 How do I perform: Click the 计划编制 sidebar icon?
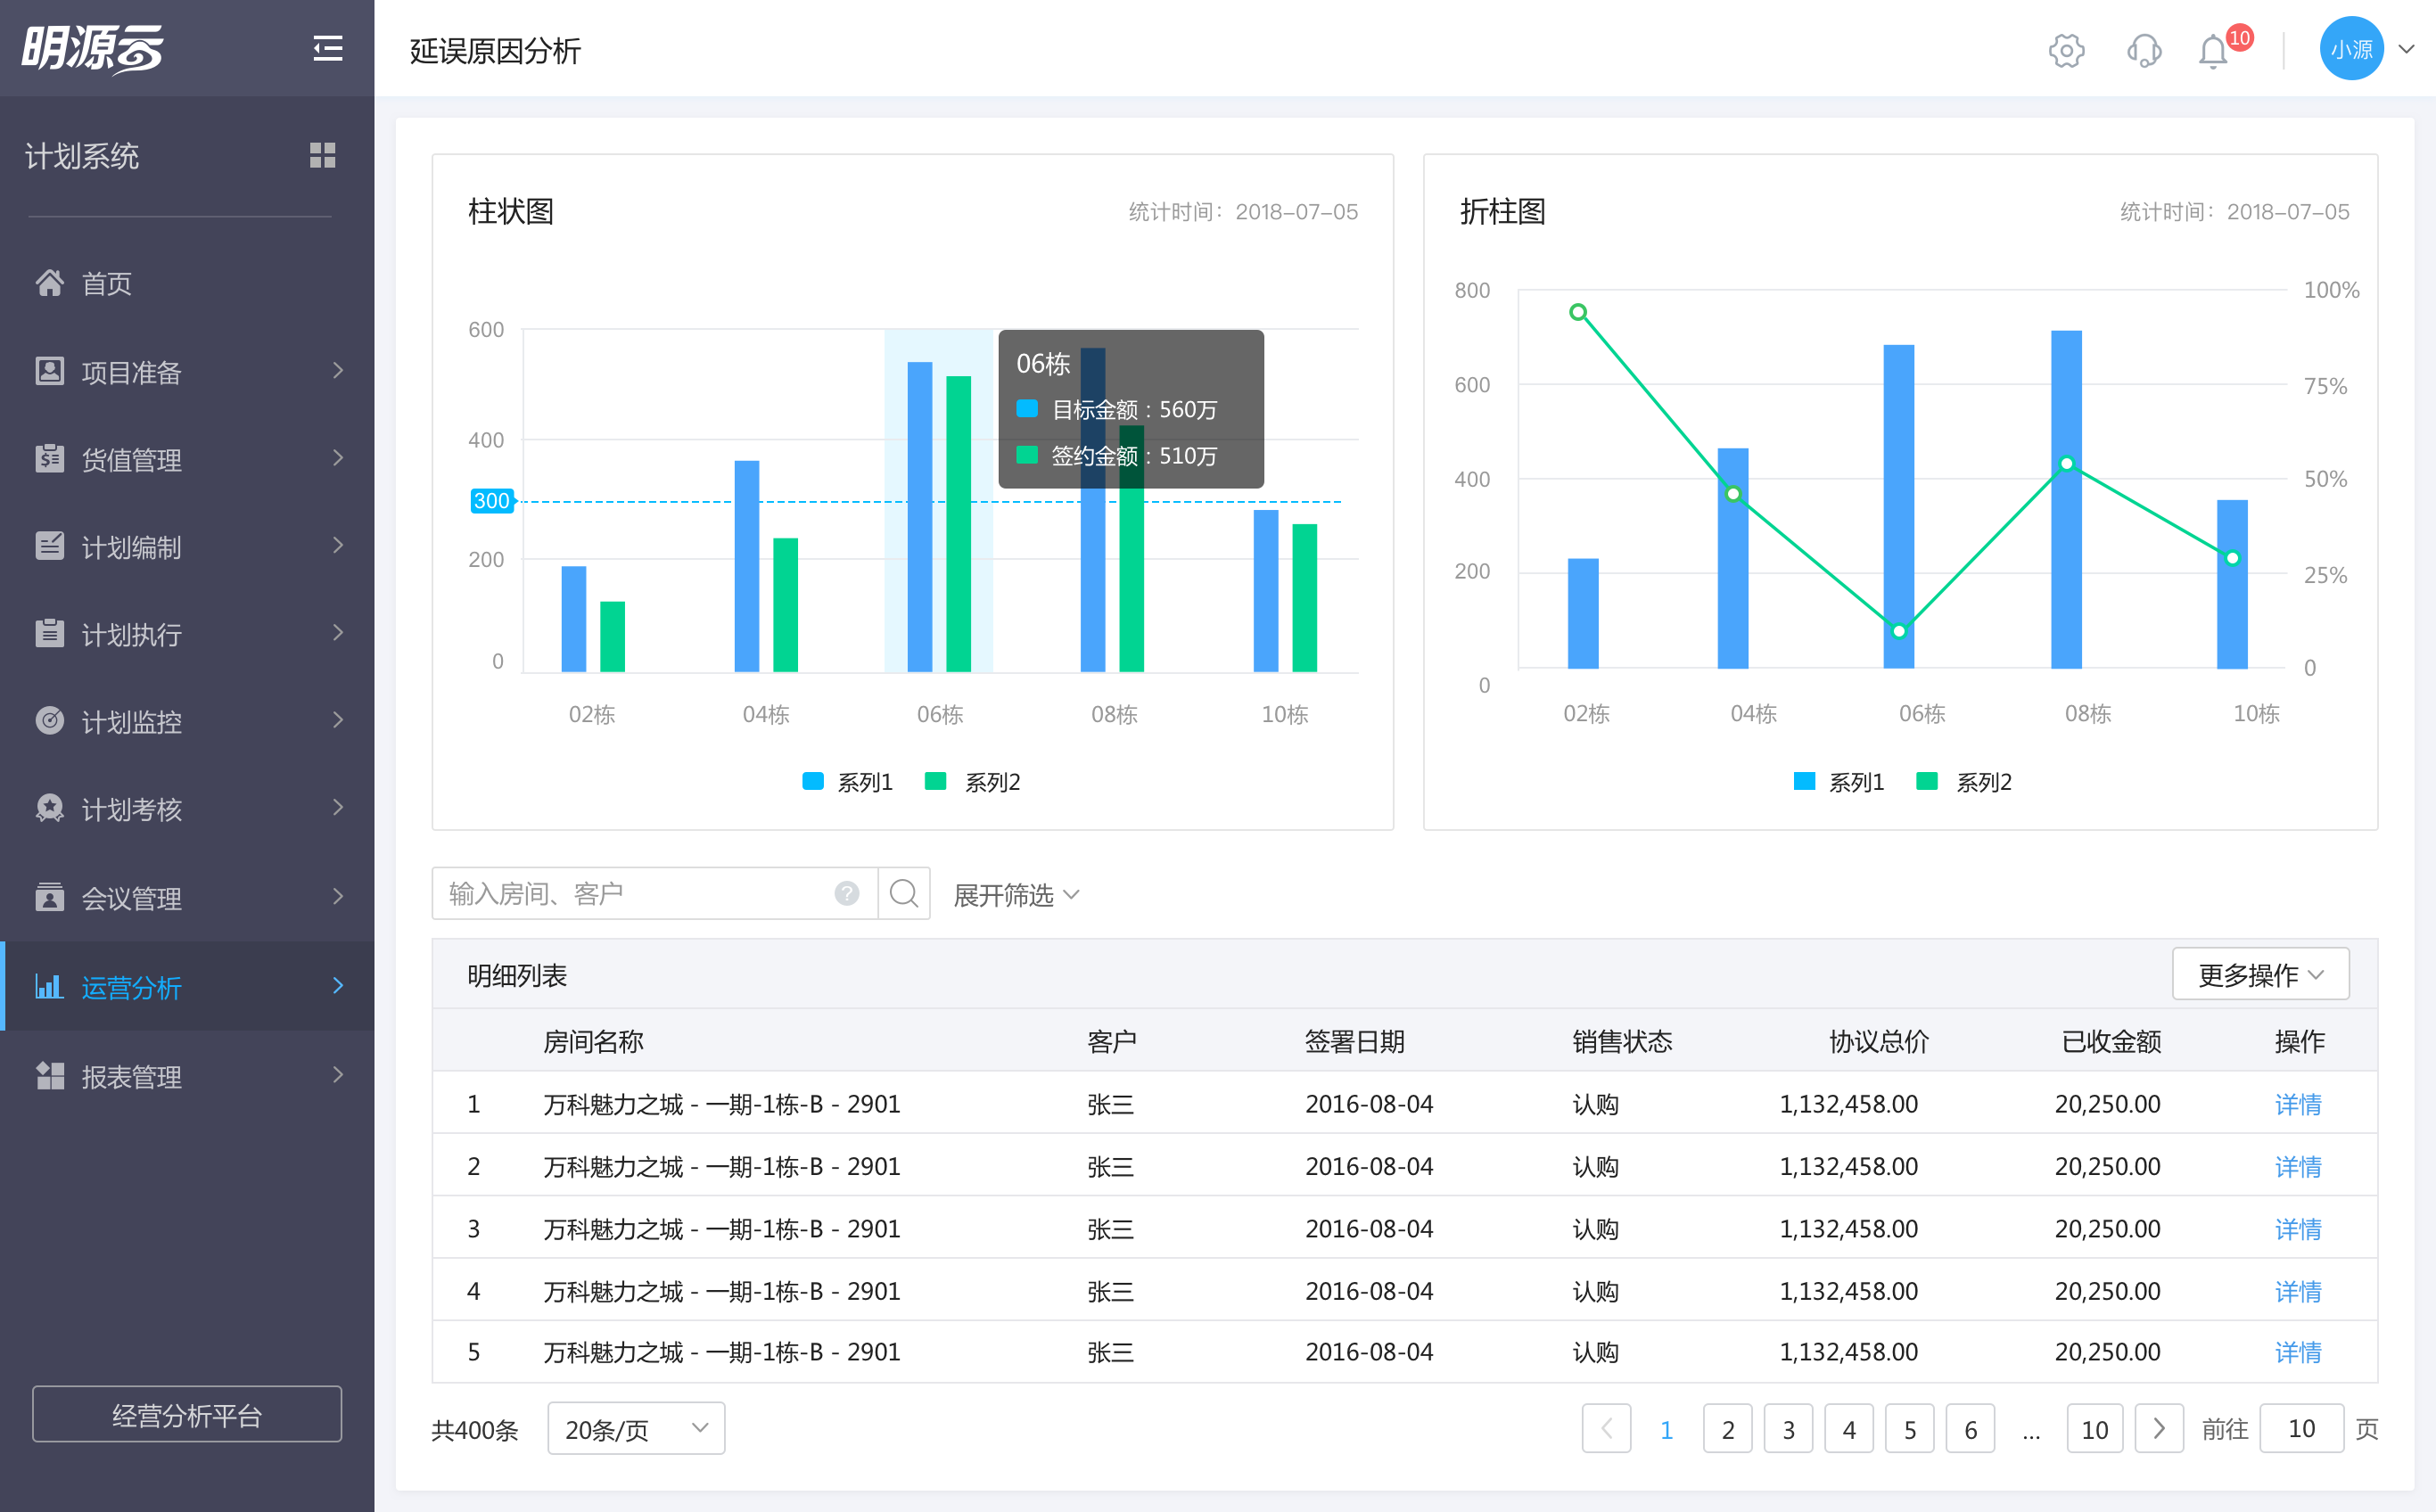[x=49, y=546]
